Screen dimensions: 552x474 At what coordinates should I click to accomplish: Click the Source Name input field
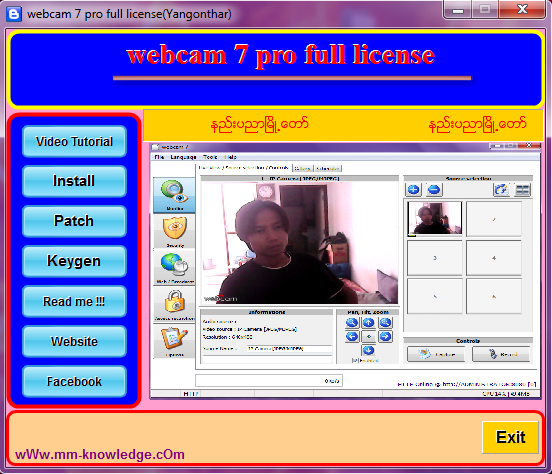click(x=289, y=349)
